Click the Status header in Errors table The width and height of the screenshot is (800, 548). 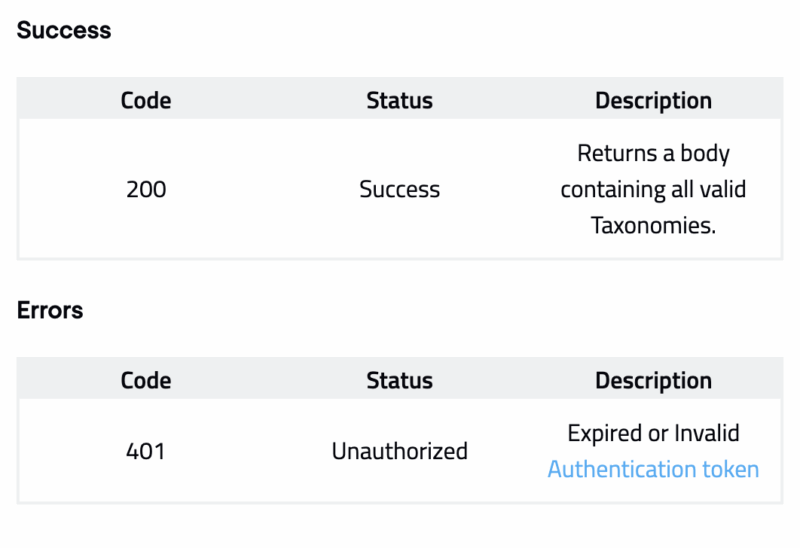tap(399, 380)
